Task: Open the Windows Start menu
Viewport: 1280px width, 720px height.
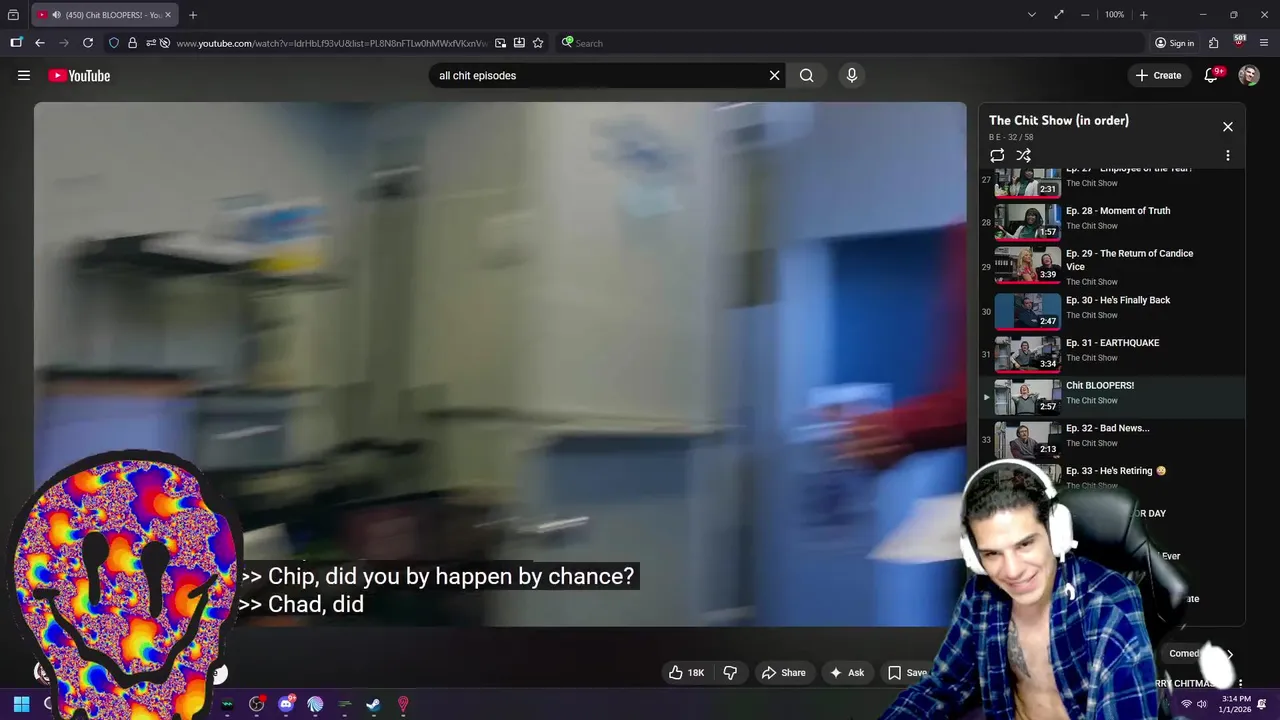Action: click(x=21, y=704)
